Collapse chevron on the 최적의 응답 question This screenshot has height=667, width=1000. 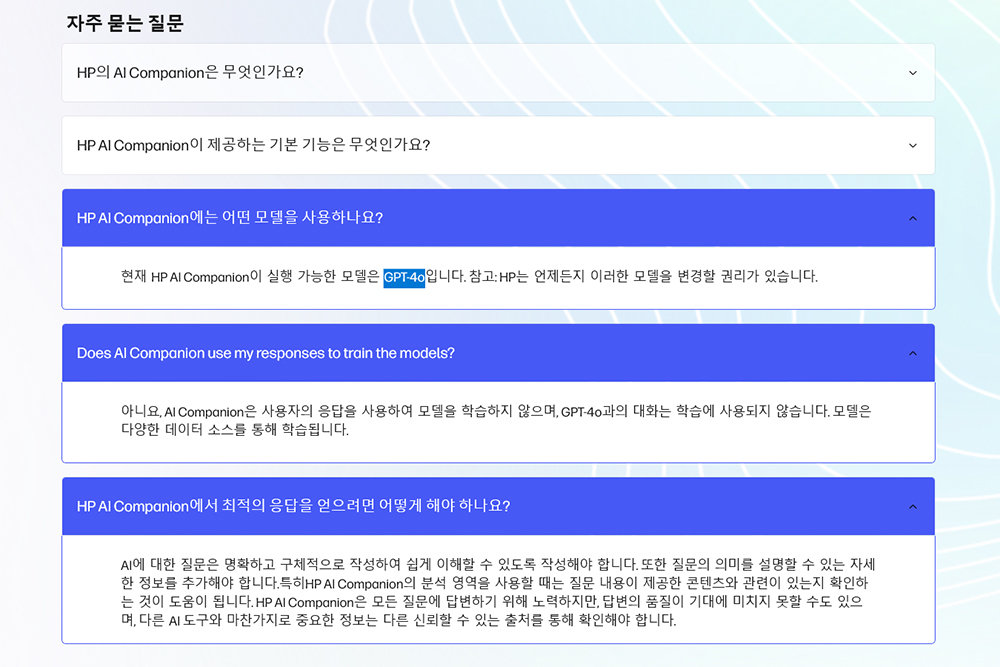pyautogui.click(x=912, y=506)
